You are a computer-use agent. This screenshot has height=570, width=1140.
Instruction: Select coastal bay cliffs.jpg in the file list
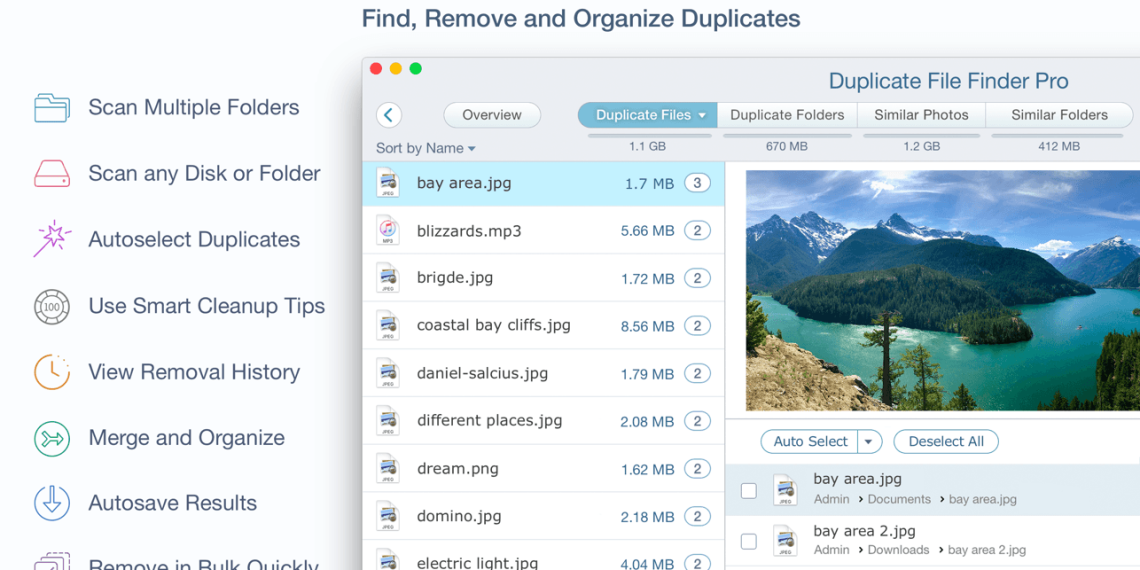[493, 326]
